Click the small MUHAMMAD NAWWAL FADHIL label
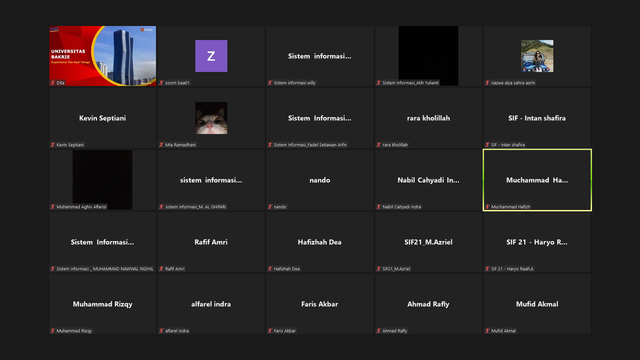 [105, 269]
